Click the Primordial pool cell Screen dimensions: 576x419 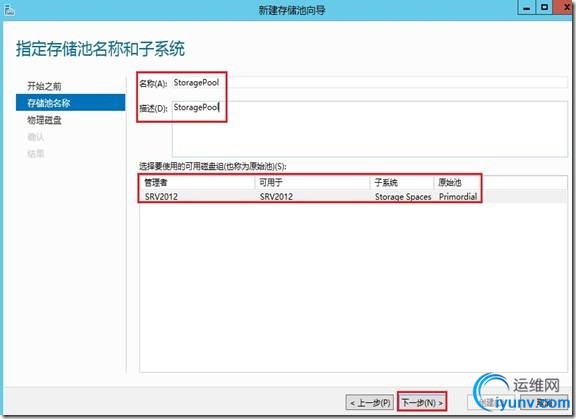click(458, 196)
